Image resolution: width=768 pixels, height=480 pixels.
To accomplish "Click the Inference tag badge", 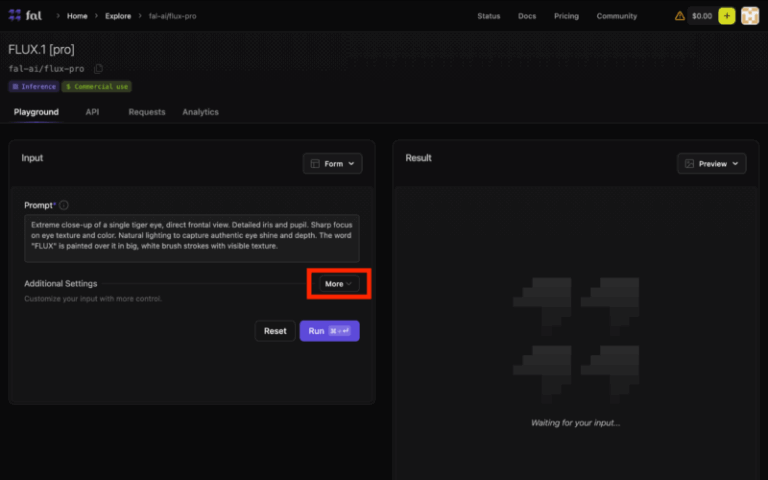I will [x=33, y=87].
